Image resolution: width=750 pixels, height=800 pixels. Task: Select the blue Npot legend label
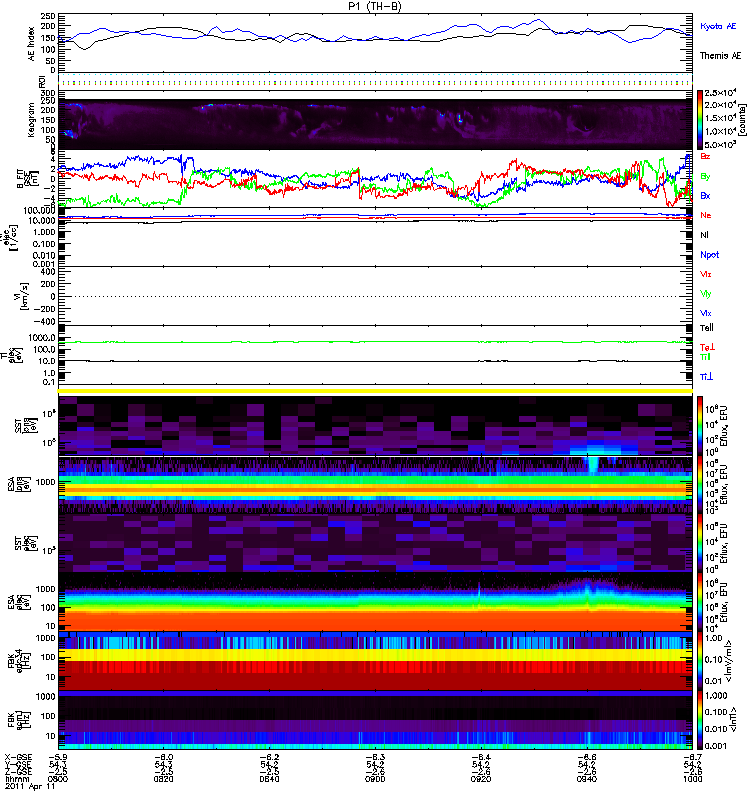point(710,255)
